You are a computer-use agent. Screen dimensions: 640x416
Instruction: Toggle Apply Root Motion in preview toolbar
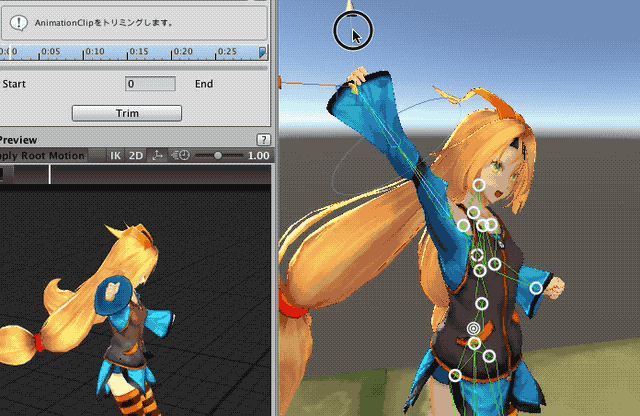point(42,156)
